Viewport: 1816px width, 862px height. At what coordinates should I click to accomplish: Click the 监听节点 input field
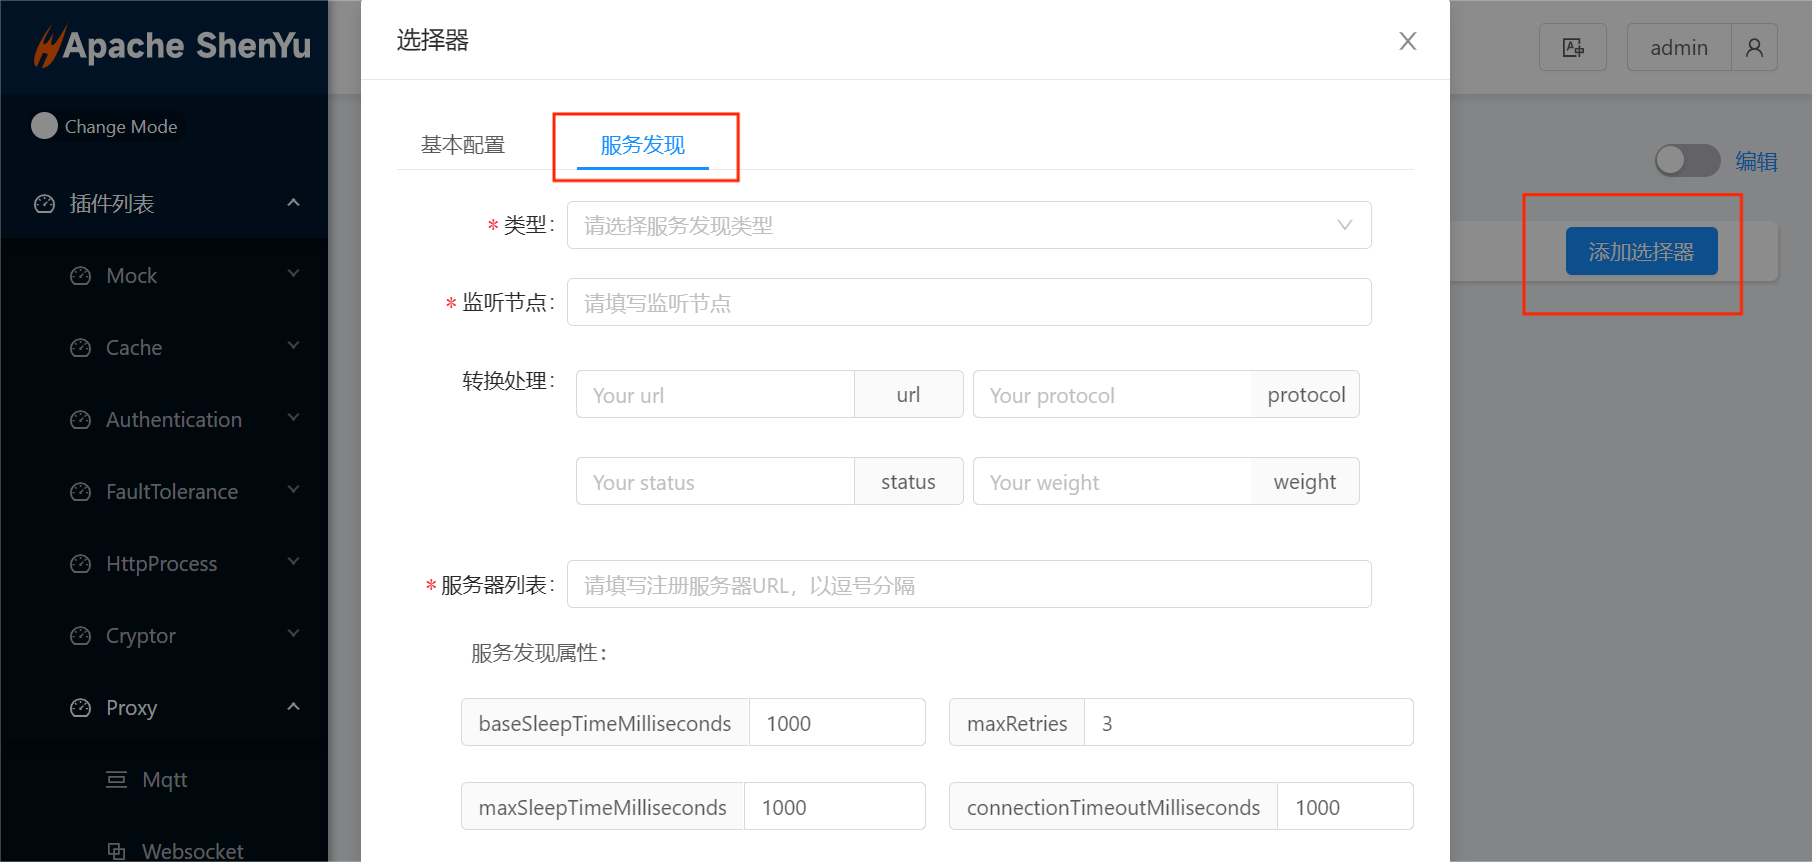point(968,303)
